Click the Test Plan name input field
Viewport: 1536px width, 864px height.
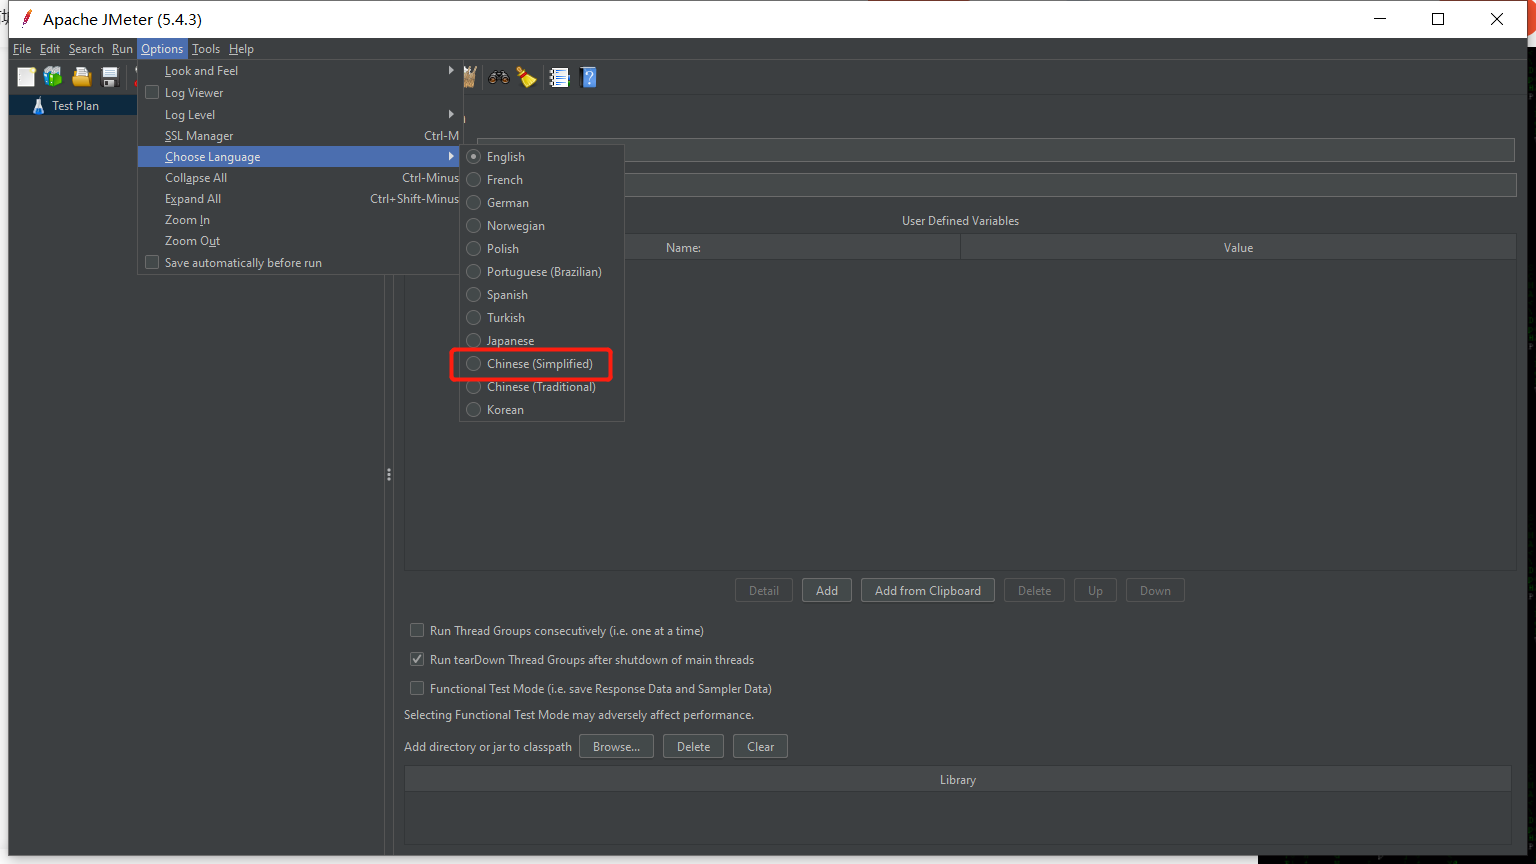(x=995, y=150)
